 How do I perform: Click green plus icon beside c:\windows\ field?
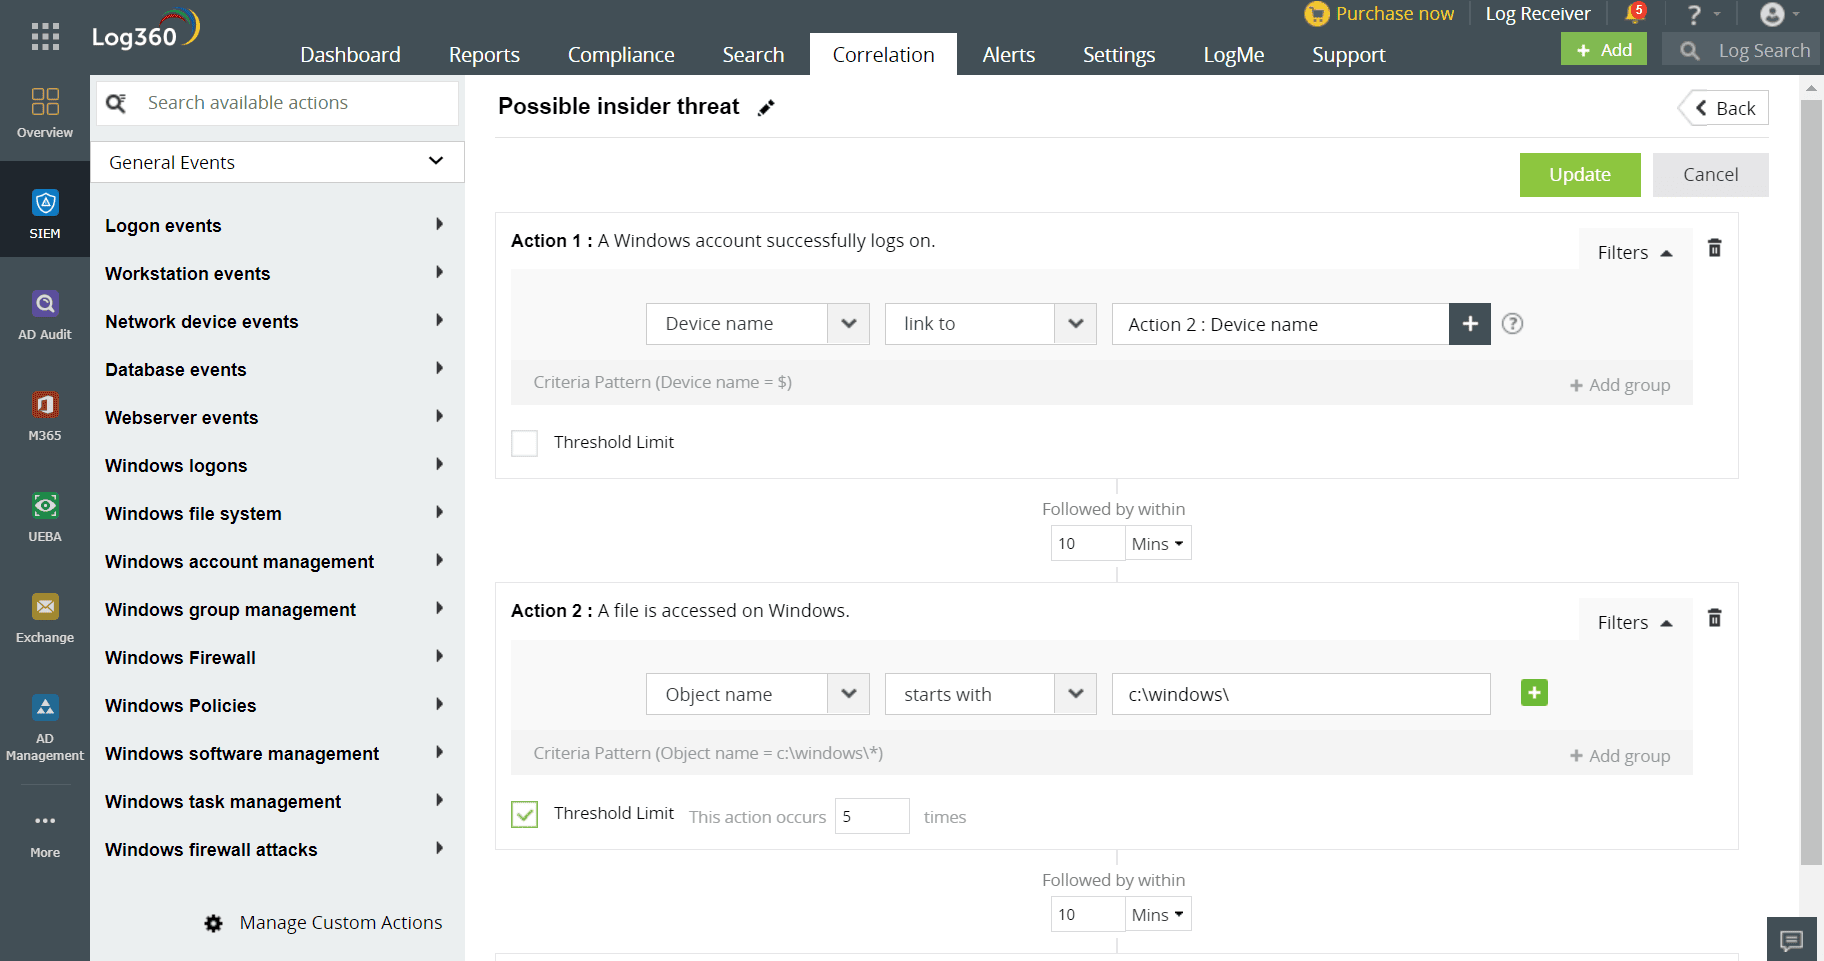[x=1534, y=693]
